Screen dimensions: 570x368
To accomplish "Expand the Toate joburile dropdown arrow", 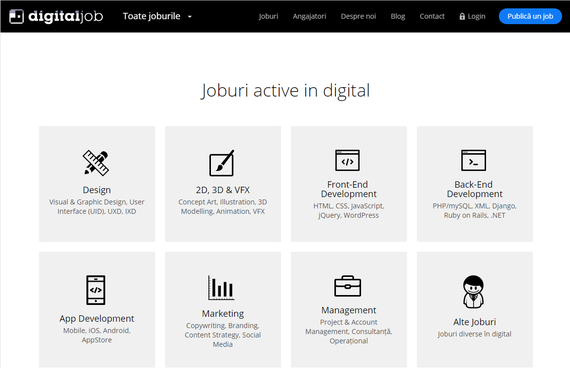I will point(190,17).
